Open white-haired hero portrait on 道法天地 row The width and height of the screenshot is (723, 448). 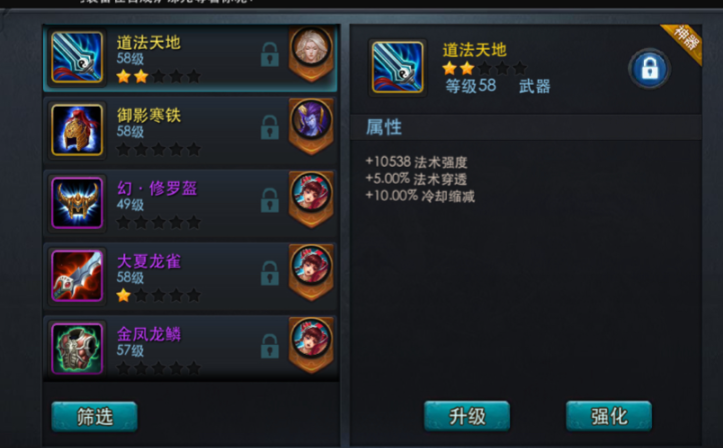coord(311,48)
